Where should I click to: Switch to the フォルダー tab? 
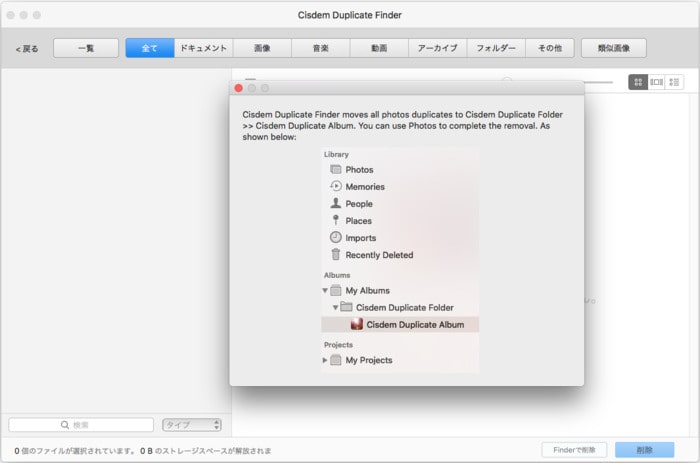(496, 48)
